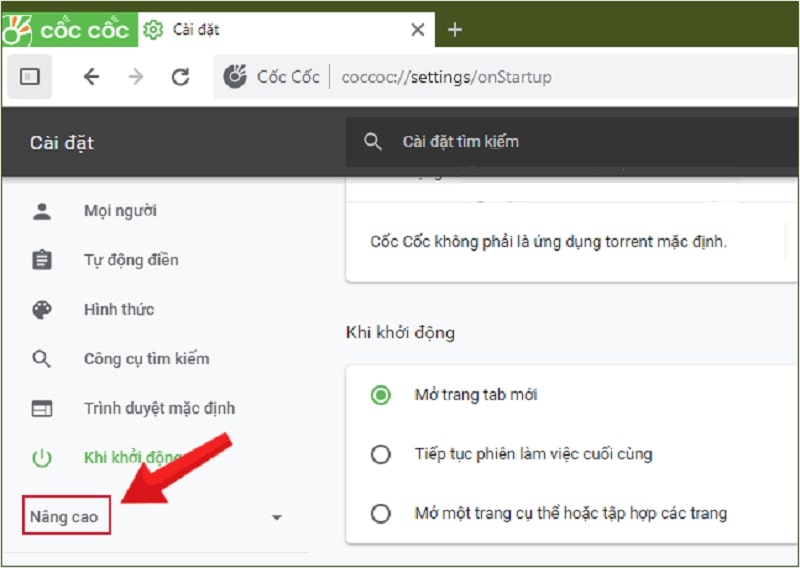Click the Khi khởi động section heading
The image size is (800, 568).
pos(400,333)
